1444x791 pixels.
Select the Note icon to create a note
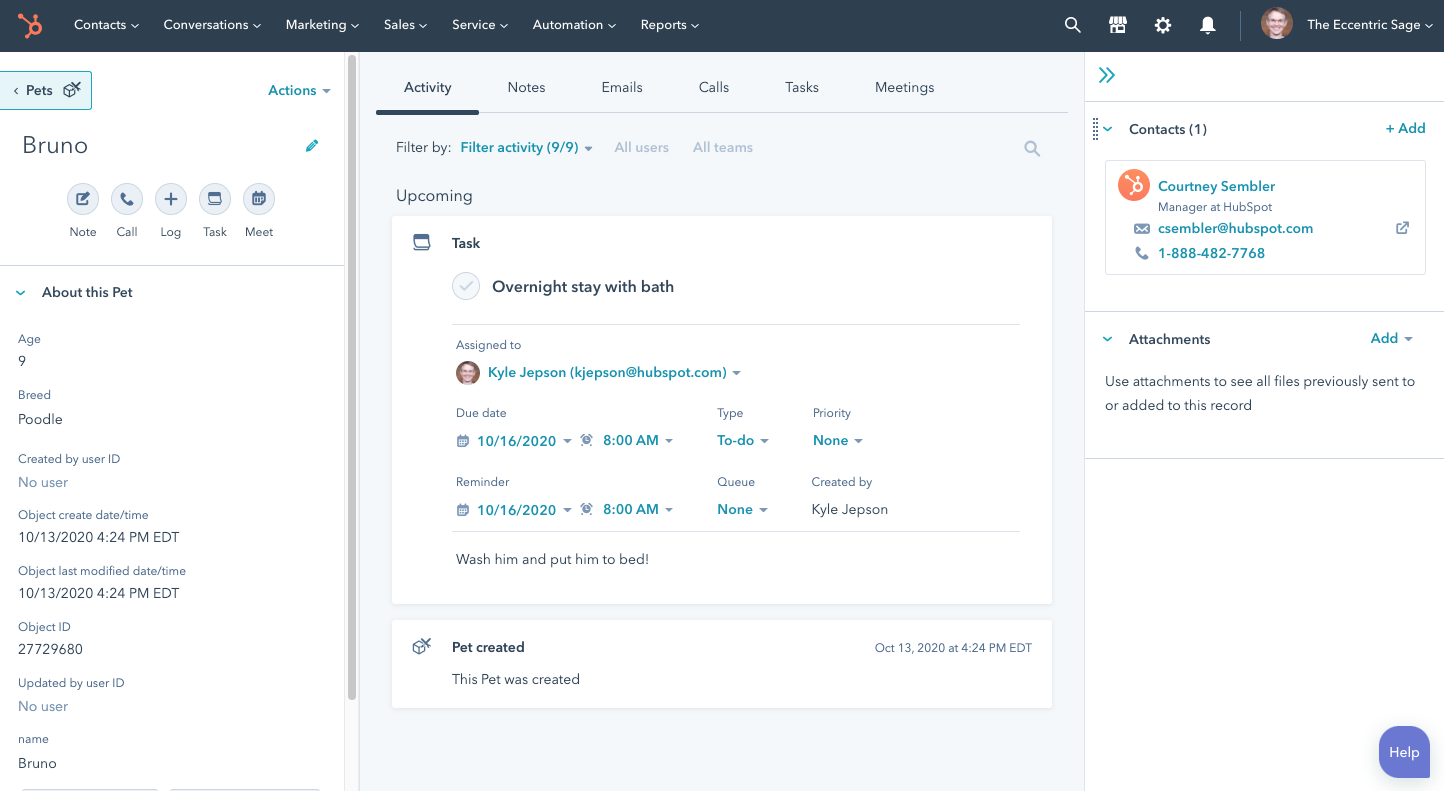point(83,199)
